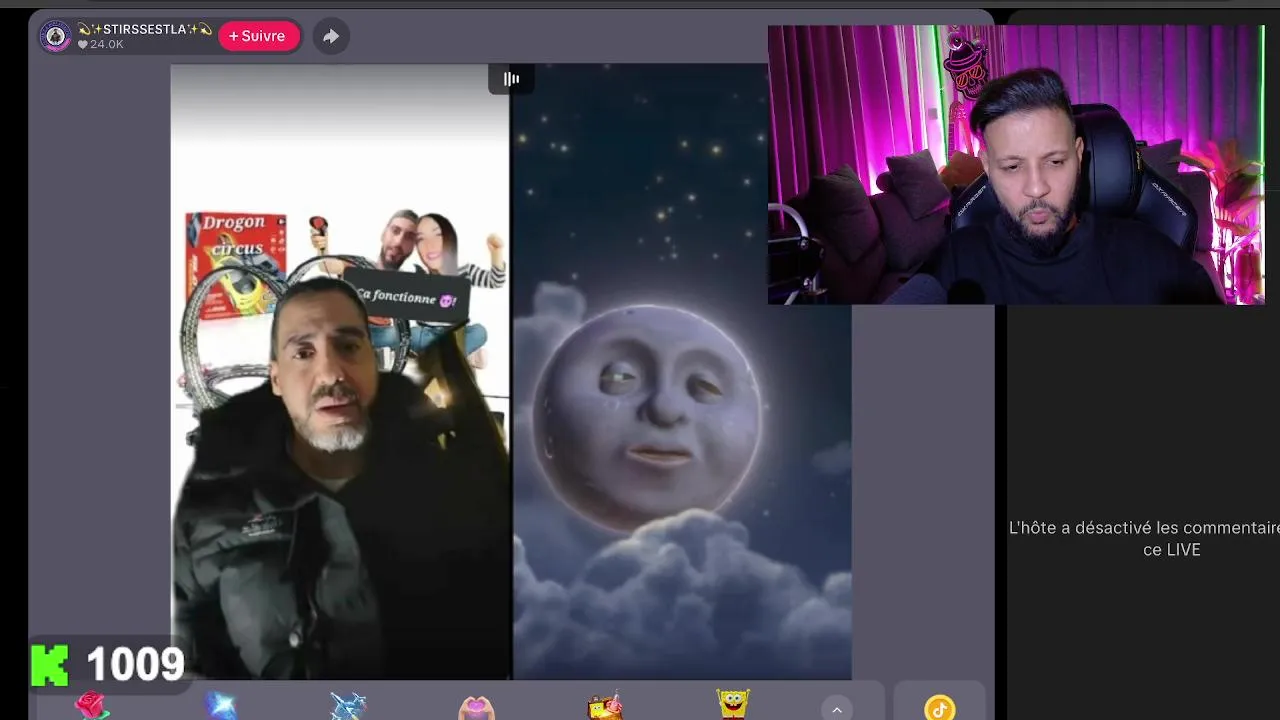The width and height of the screenshot is (1280, 720).
Task: Toggle the audio bars indicator atop the split
Action: [x=511, y=79]
